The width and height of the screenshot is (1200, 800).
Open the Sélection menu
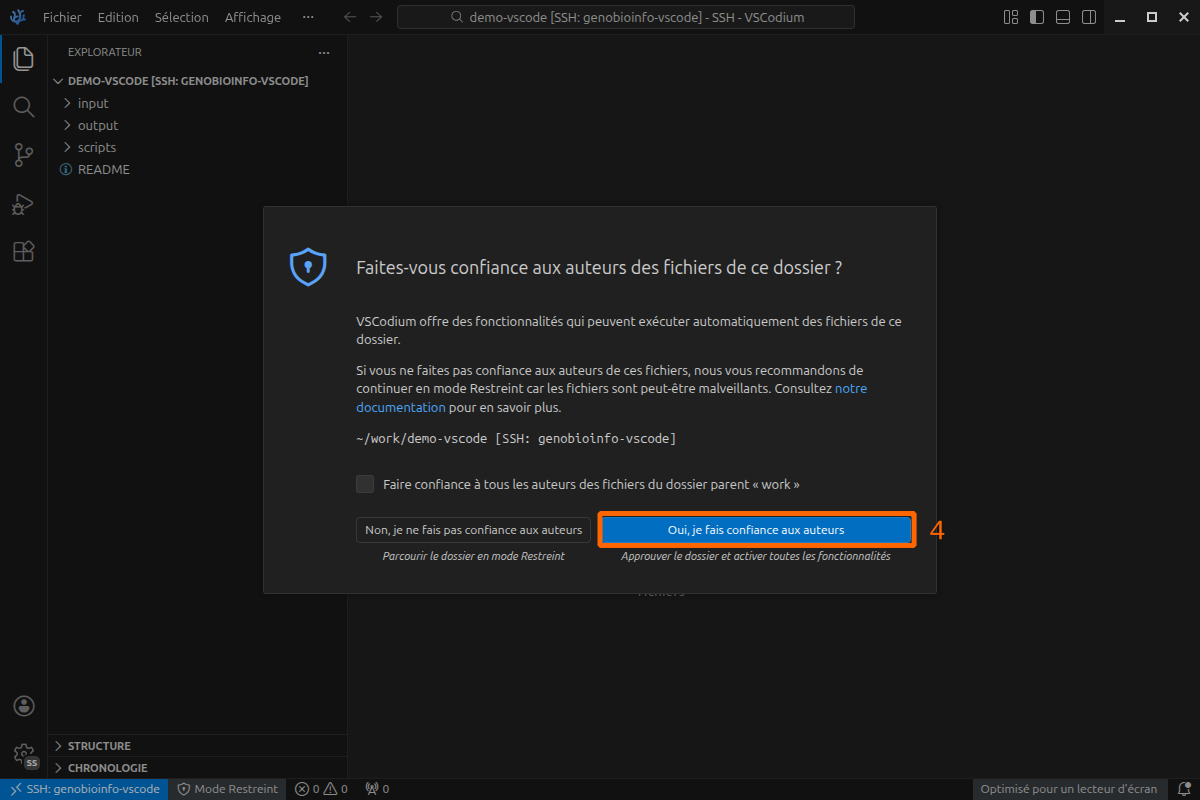click(182, 17)
